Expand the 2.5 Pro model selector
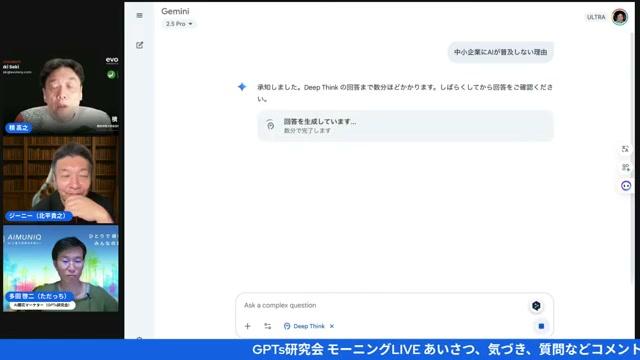Image resolution: width=640 pixels, height=360 pixels. 179,24
